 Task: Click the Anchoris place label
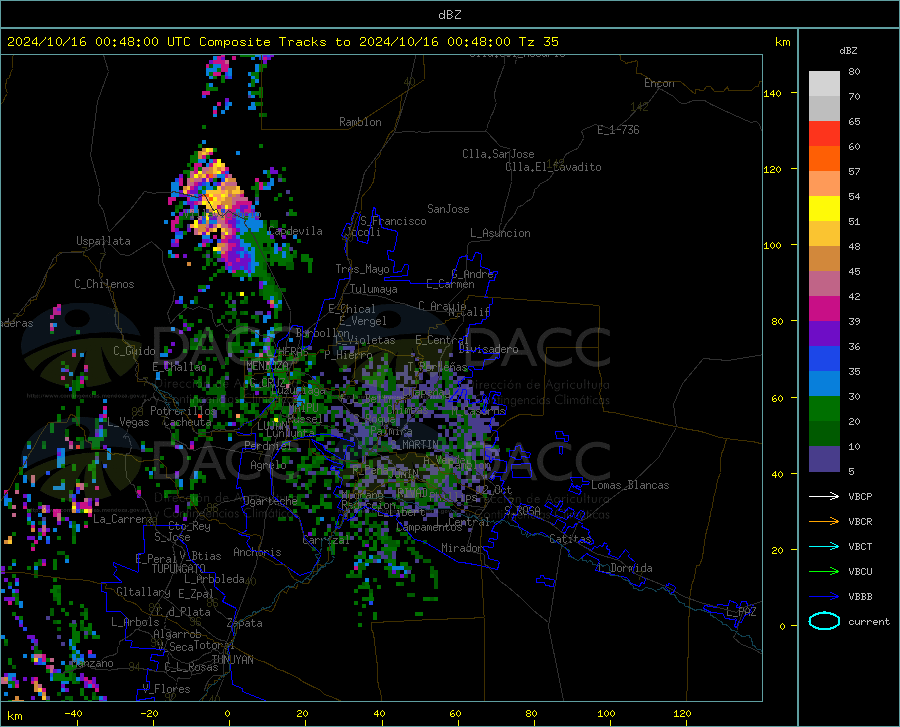(257, 553)
